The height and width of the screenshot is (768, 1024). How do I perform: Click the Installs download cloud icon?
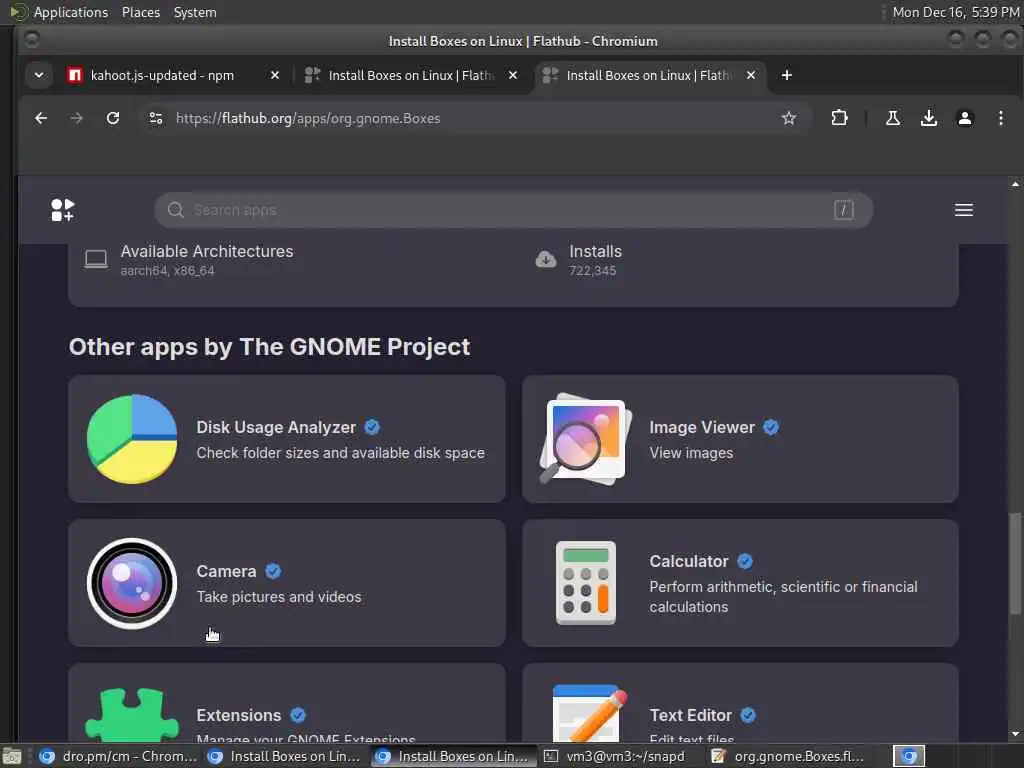tap(546, 259)
